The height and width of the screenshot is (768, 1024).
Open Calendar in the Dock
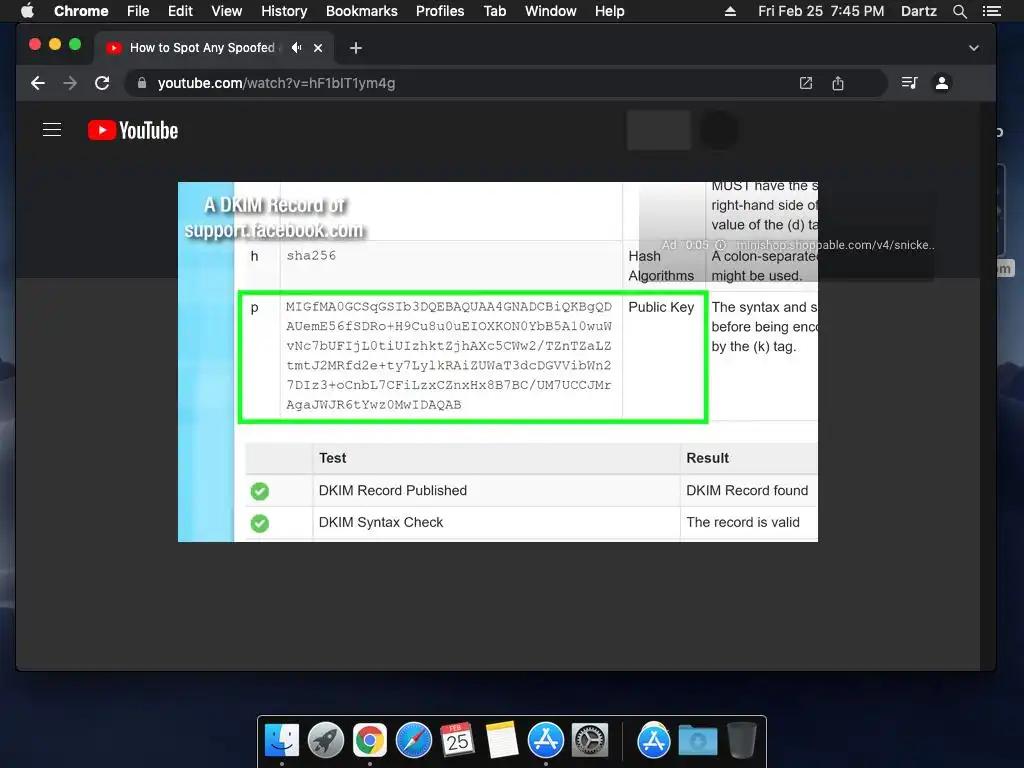pos(458,740)
